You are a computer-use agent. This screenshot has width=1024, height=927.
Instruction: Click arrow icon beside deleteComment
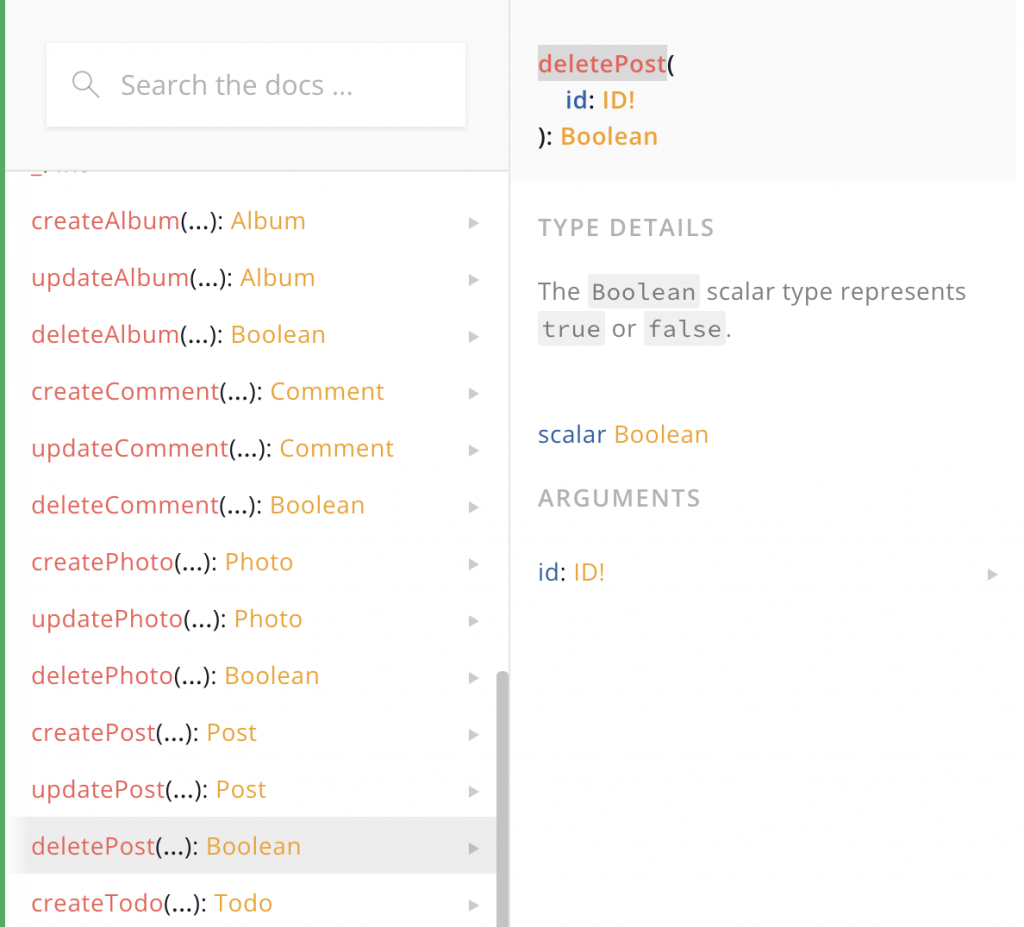[473, 507]
